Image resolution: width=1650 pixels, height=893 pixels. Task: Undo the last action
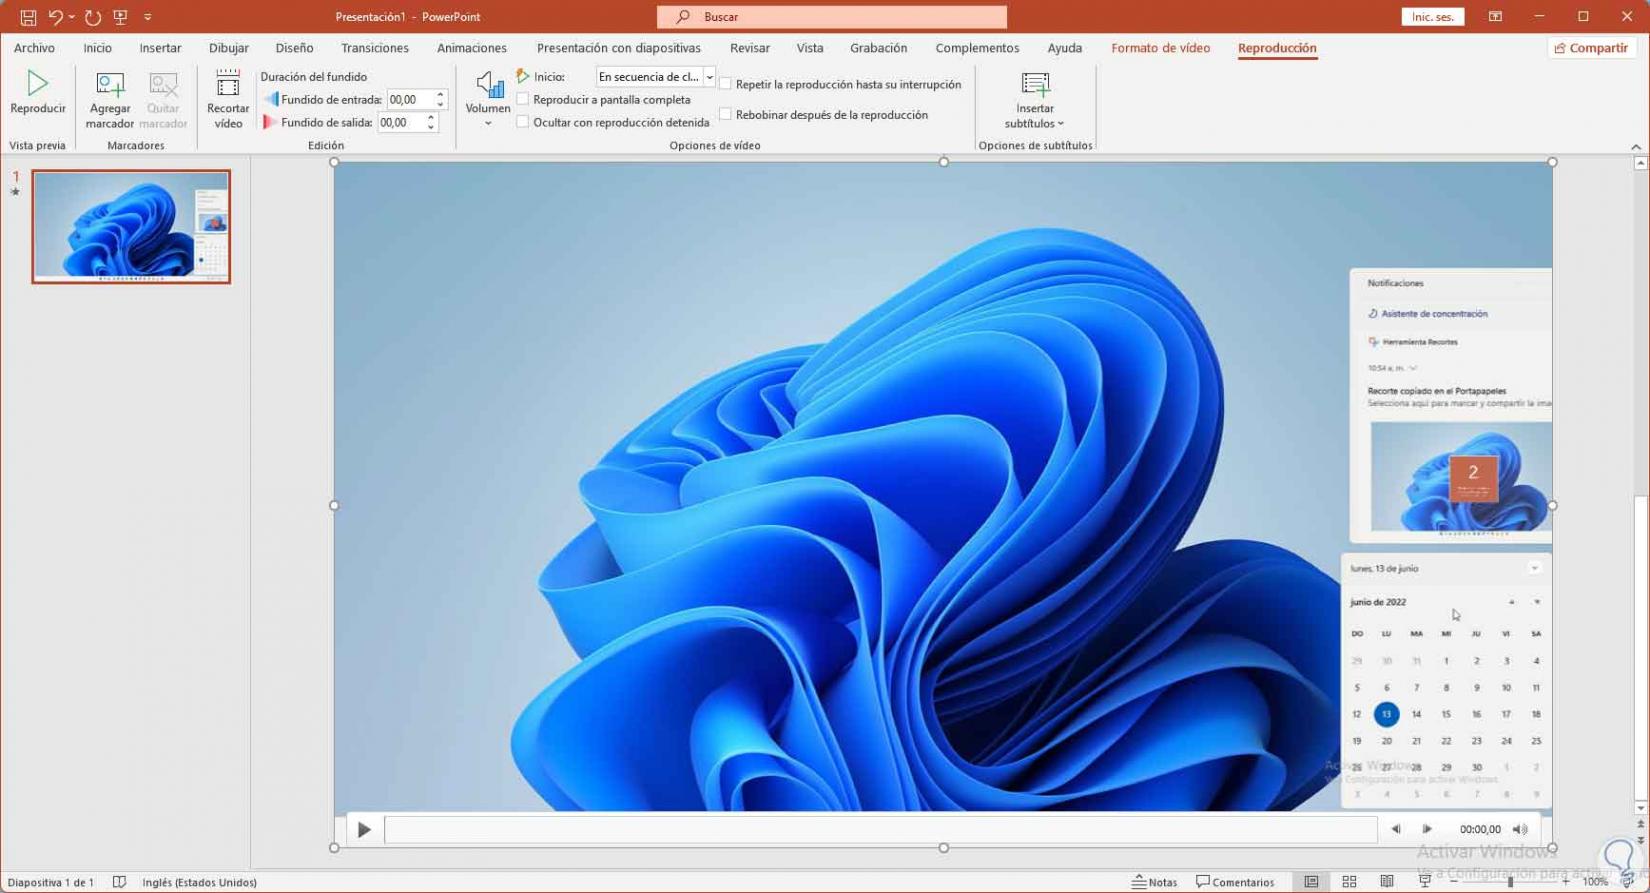pyautogui.click(x=55, y=17)
